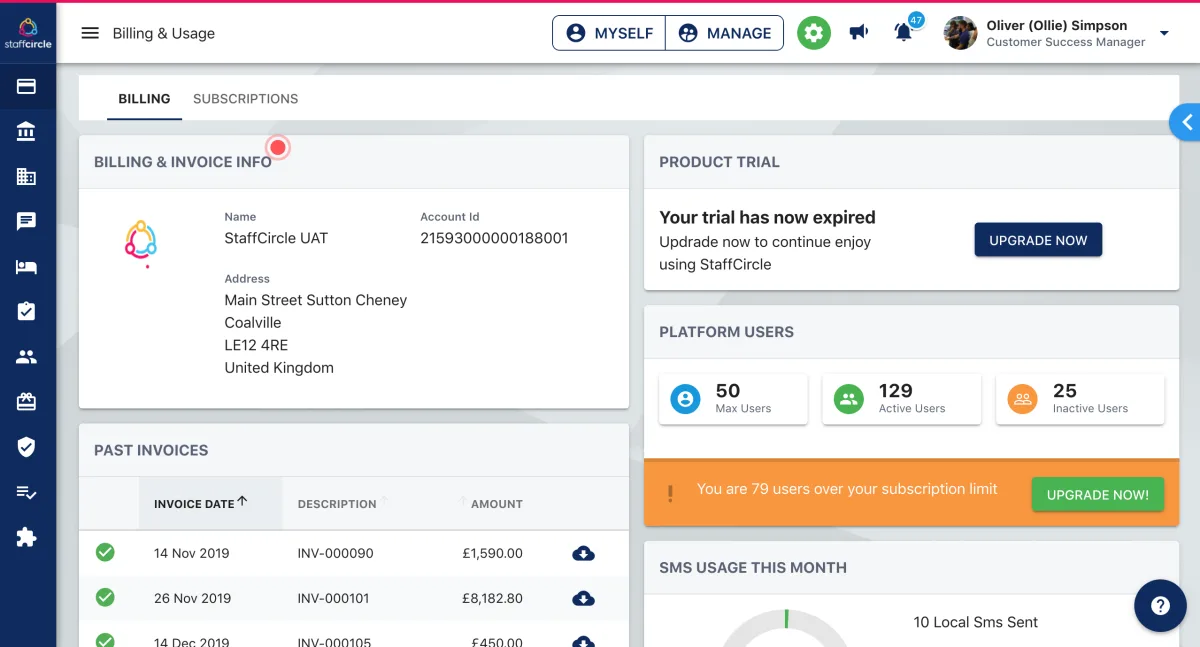1200x647 pixels.
Task: Open the shield check sidebar icon
Action: tap(27, 447)
